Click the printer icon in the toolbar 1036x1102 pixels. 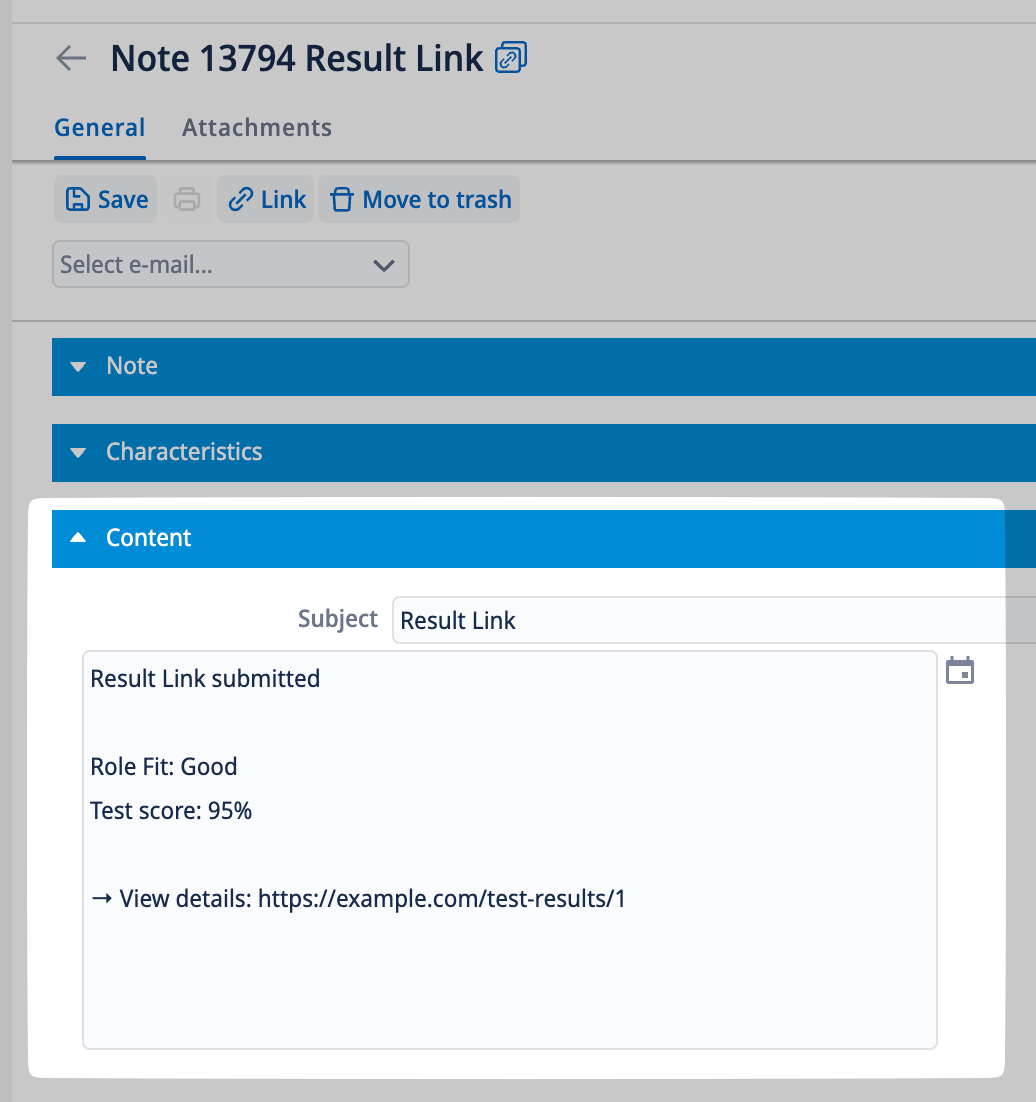click(x=187, y=200)
